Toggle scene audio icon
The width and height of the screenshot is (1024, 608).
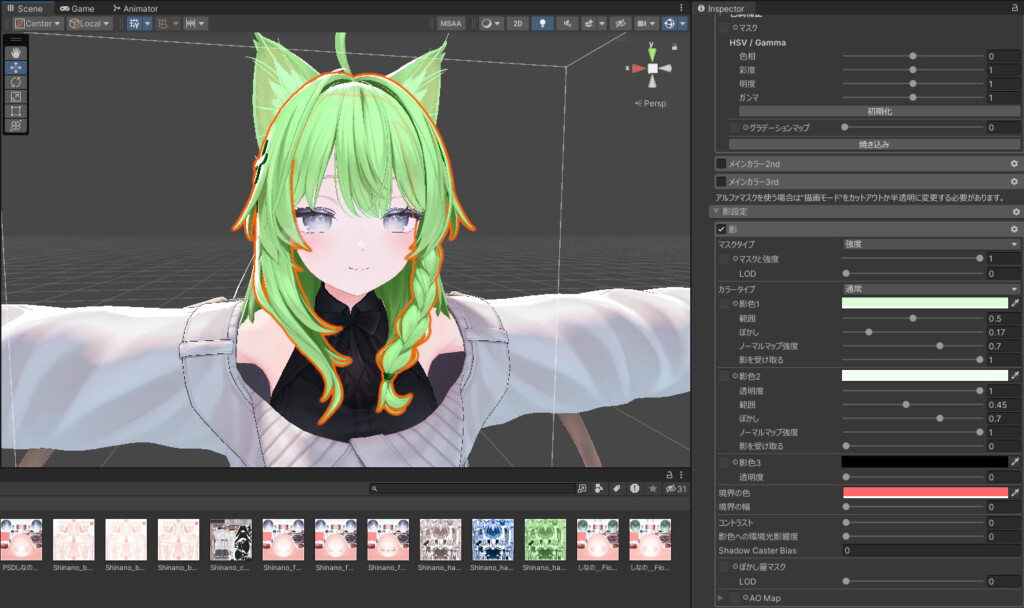point(568,24)
